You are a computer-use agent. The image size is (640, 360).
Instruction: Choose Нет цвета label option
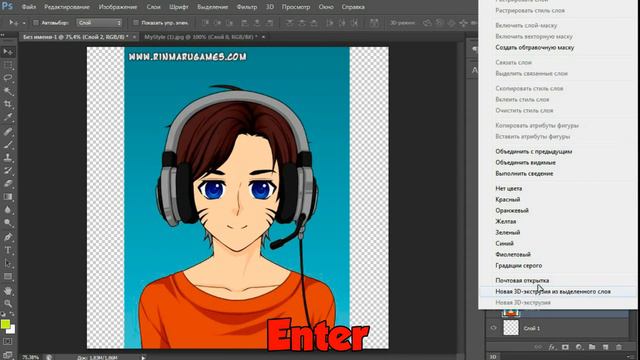tap(509, 189)
